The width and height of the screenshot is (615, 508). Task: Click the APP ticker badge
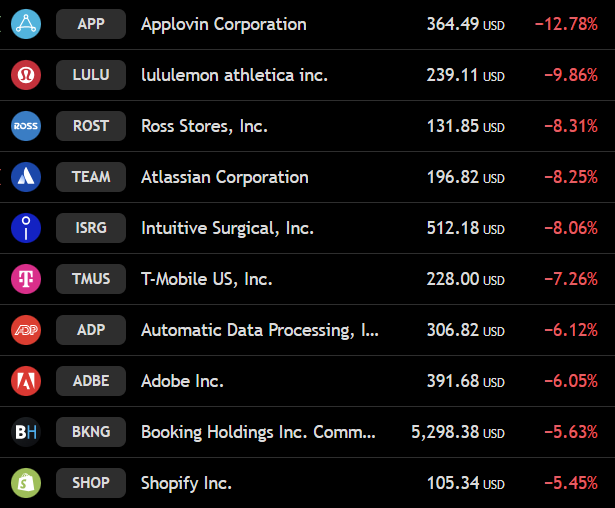tap(91, 24)
